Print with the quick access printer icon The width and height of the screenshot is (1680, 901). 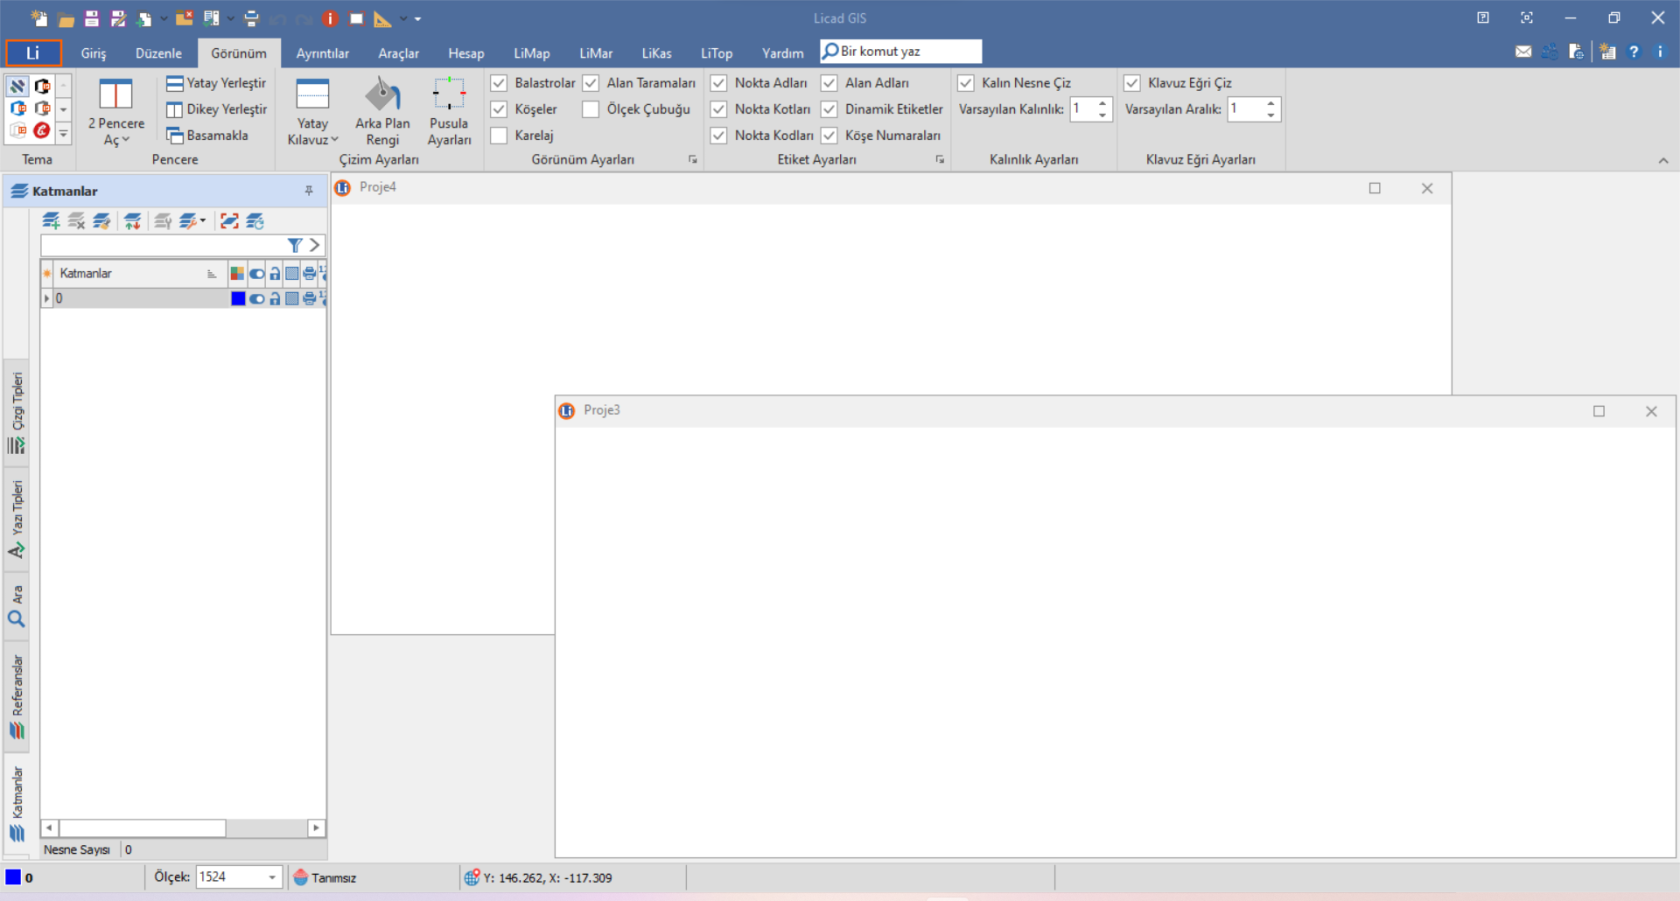click(x=251, y=18)
